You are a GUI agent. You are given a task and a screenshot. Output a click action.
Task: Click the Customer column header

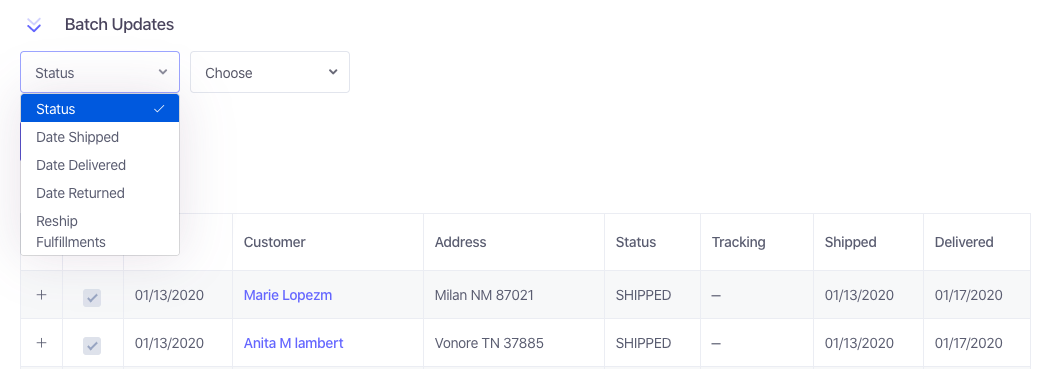275,242
